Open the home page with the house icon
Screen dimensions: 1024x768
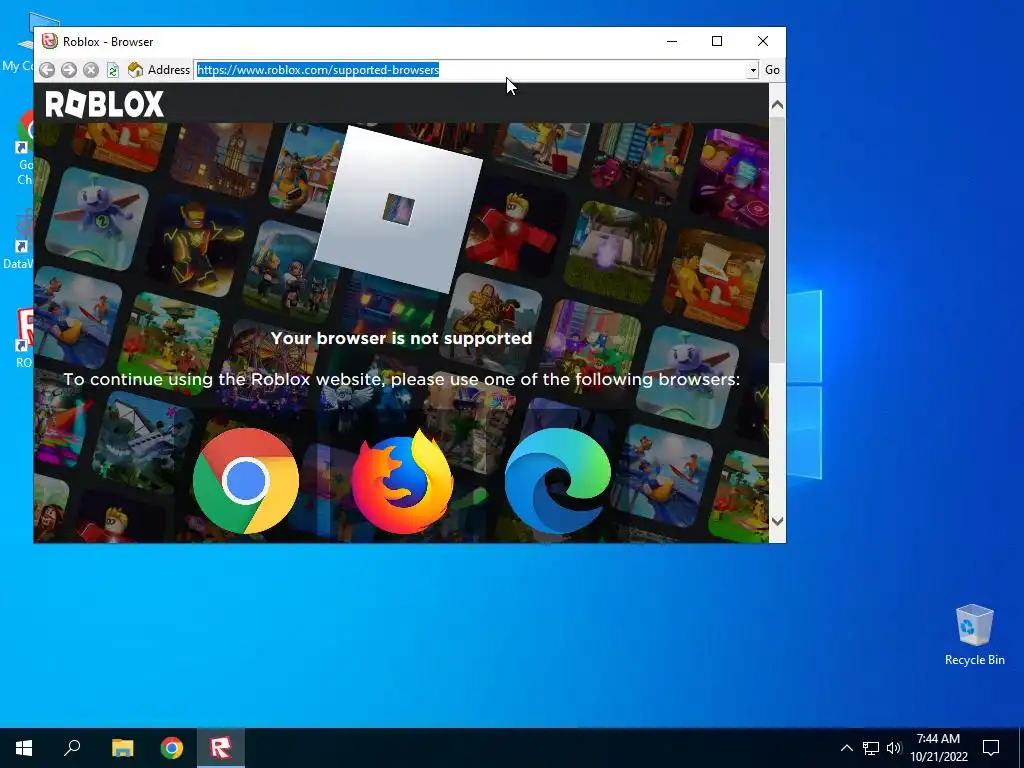tap(135, 70)
